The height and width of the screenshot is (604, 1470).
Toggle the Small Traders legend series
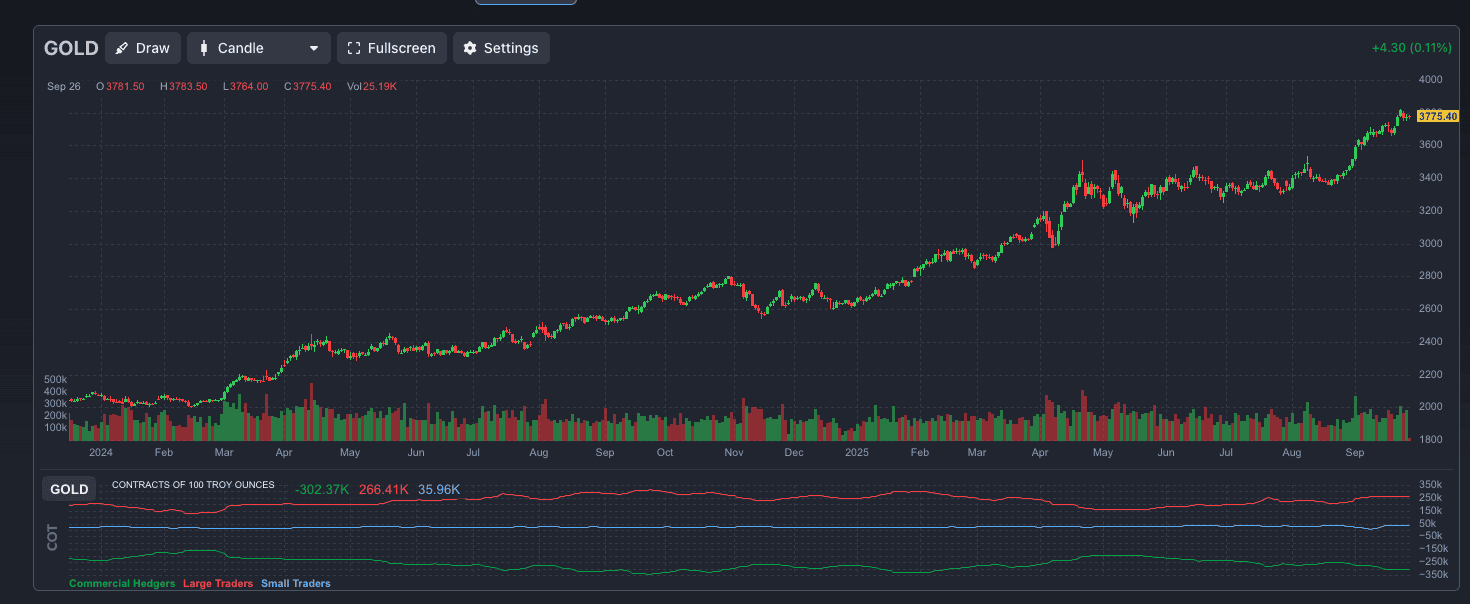point(295,583)
